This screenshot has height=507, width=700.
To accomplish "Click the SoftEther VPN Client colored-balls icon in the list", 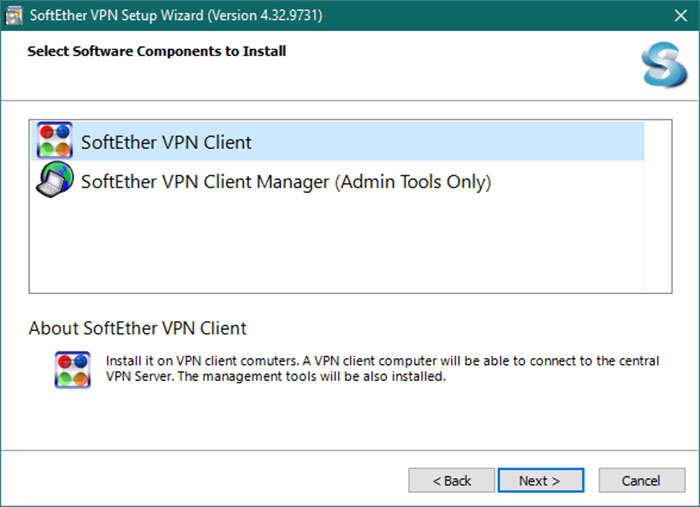I will [54, 142].
